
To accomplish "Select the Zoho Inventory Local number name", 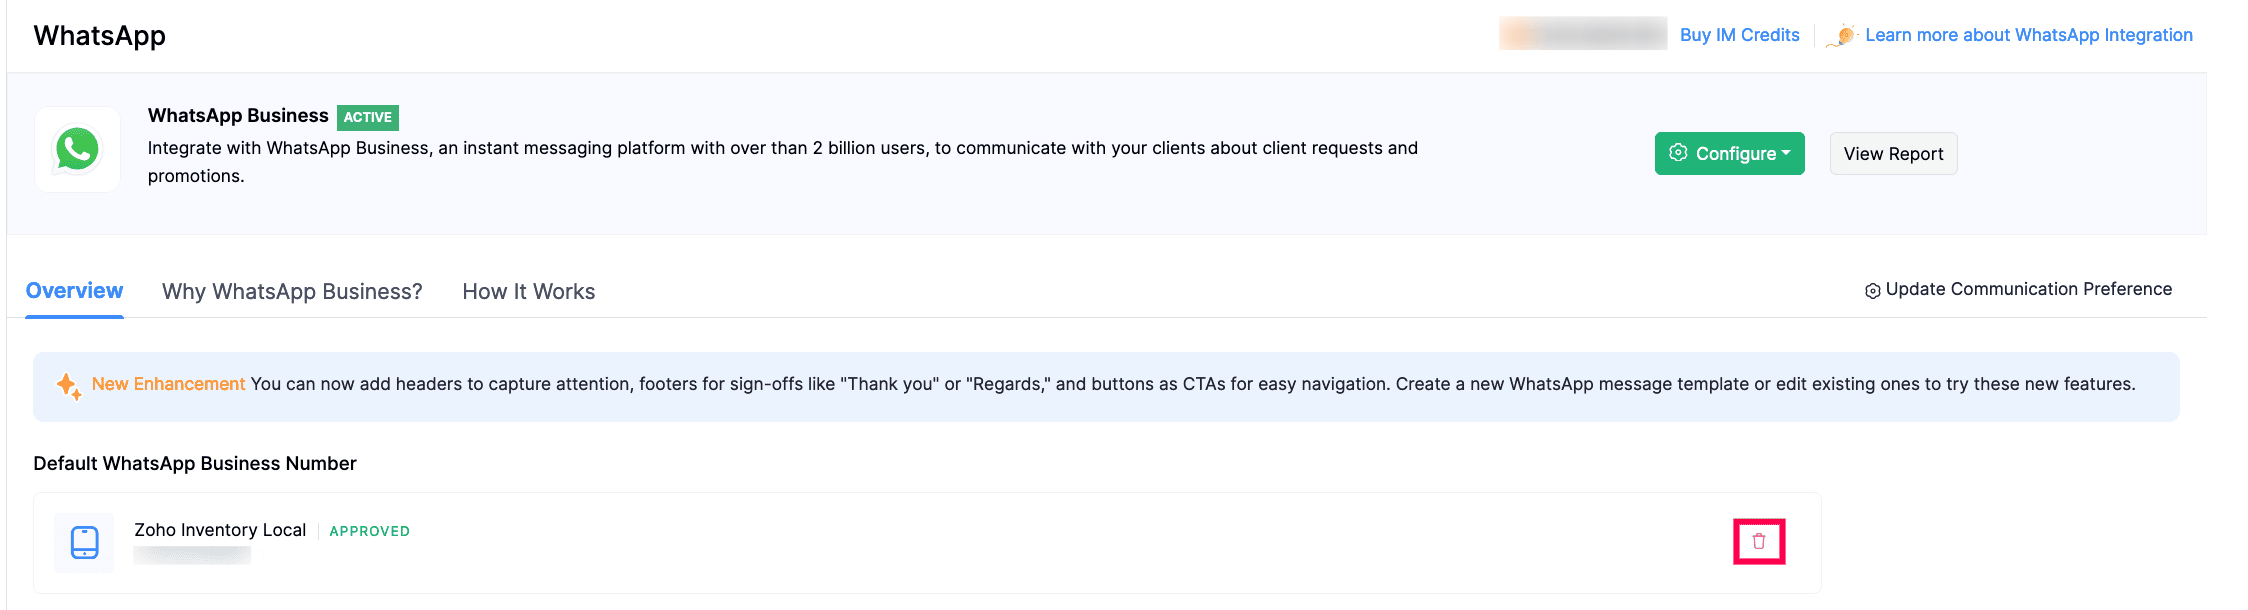I will click(x=220, y=530).
